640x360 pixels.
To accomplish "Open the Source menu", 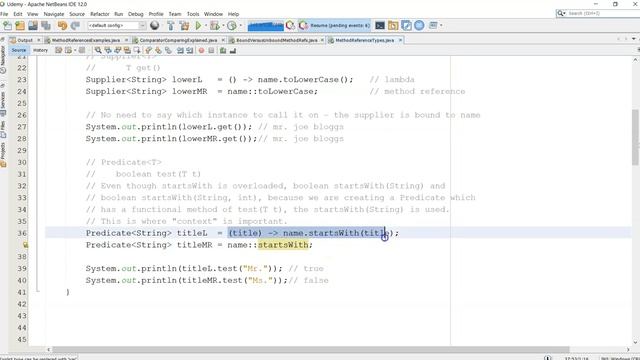I will (77, 14).
